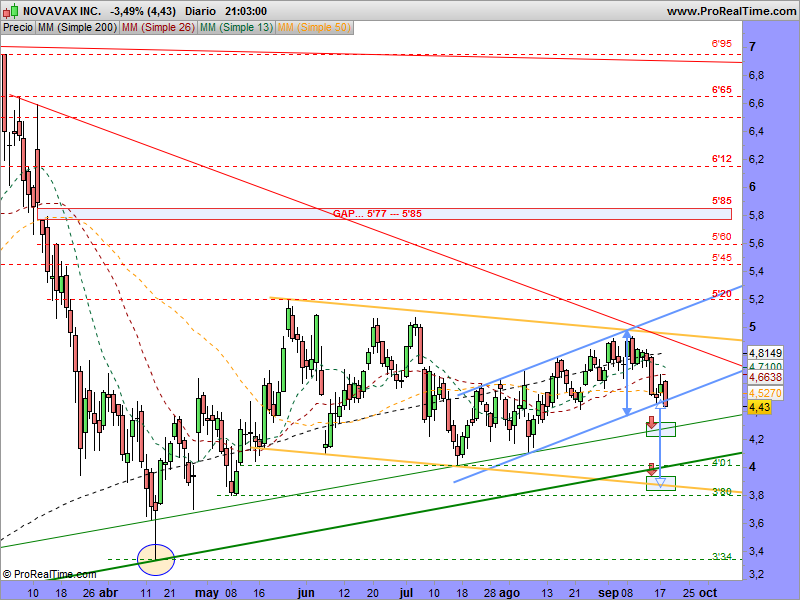The image size is (800, 600).
Task: Click the 3,6 value on the price scale
Action: click(757, 523)
